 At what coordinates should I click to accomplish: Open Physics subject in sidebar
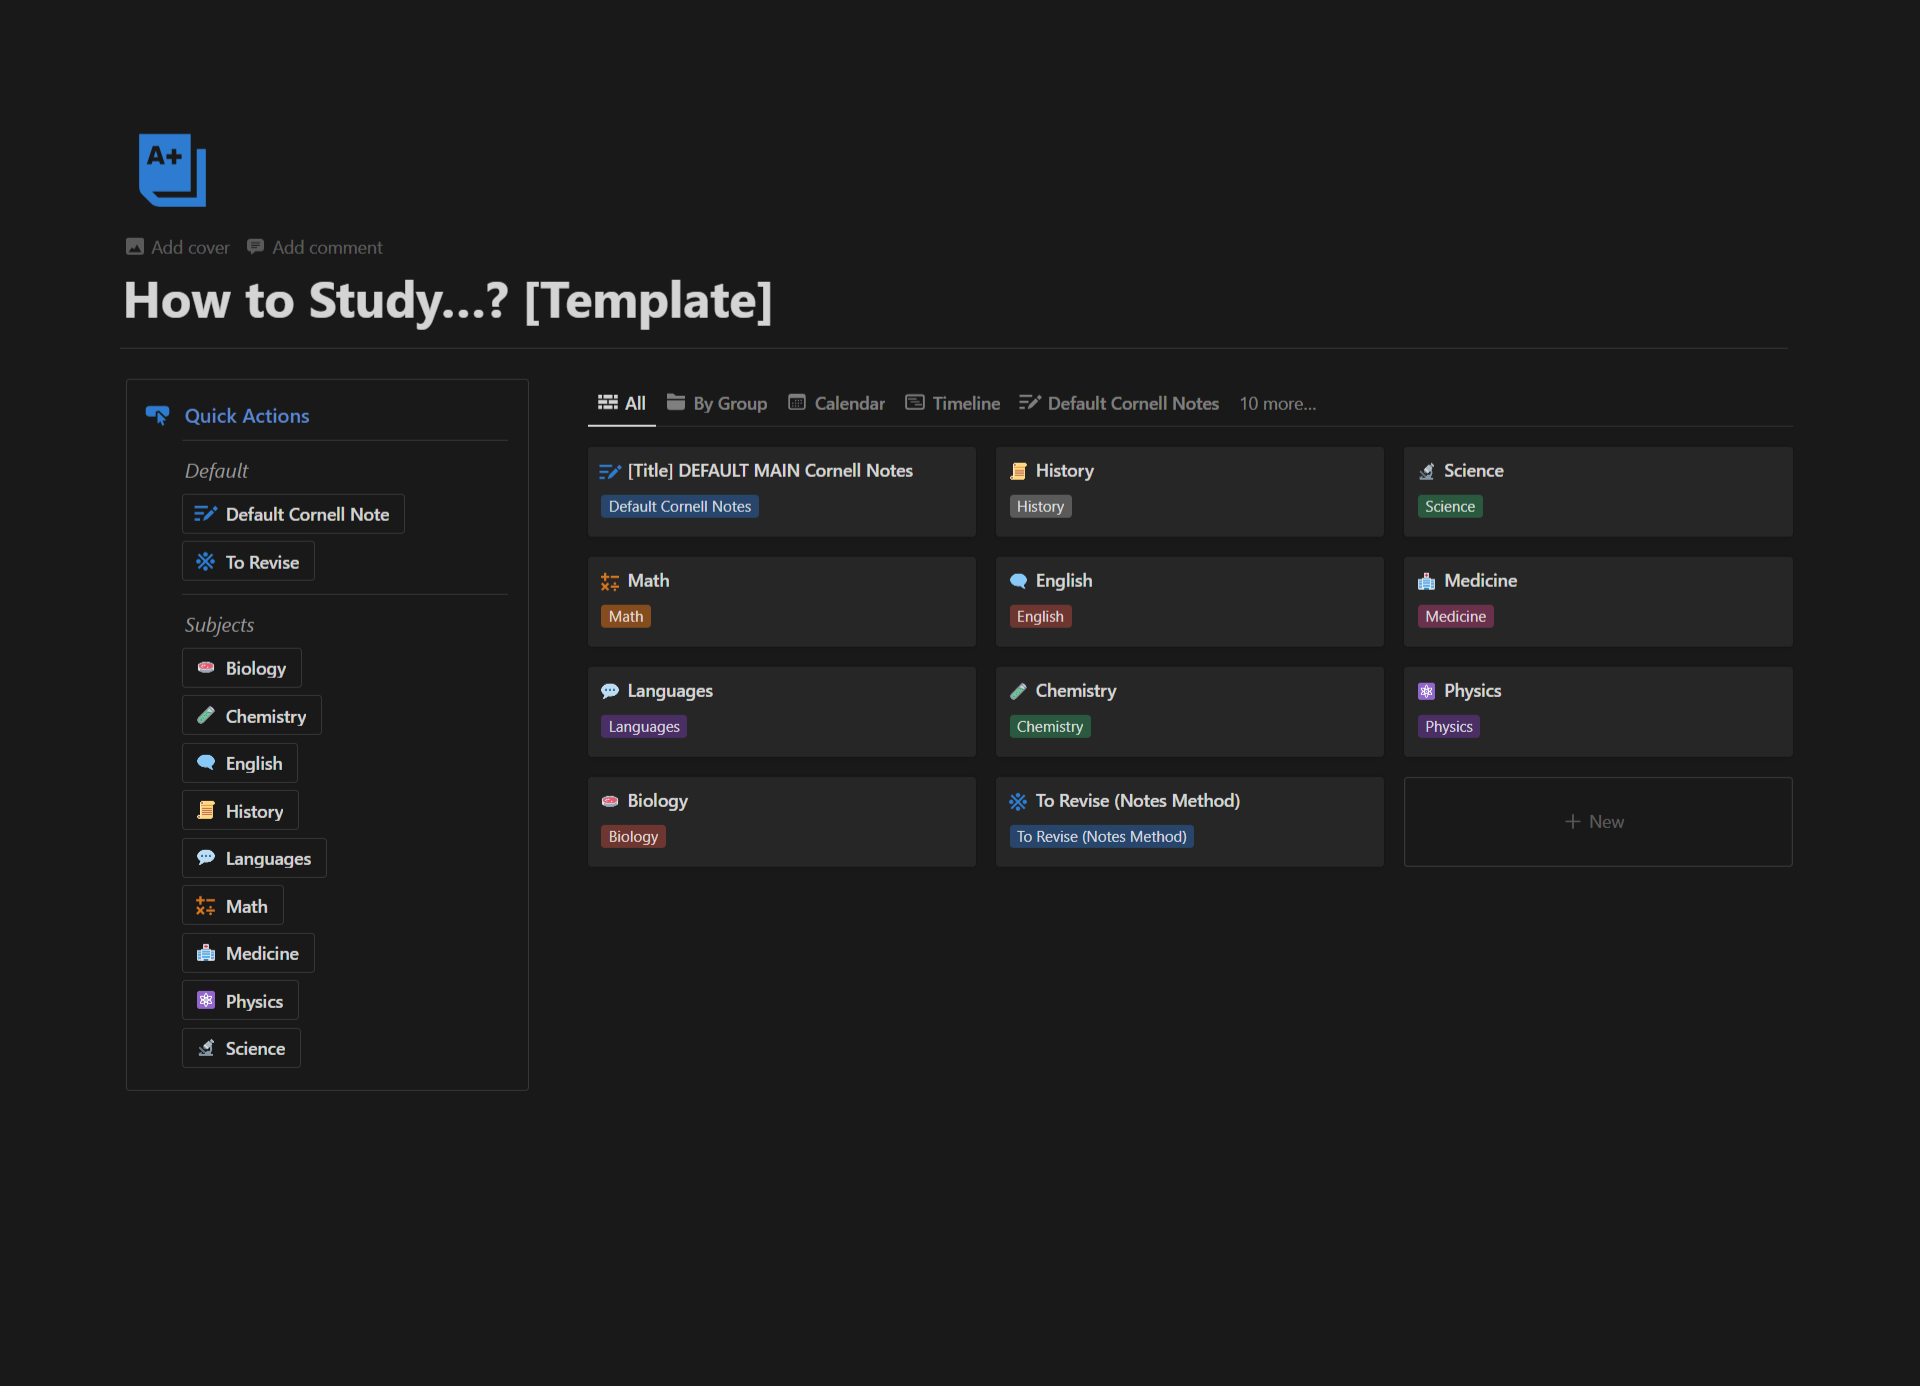pos(241,1001)
